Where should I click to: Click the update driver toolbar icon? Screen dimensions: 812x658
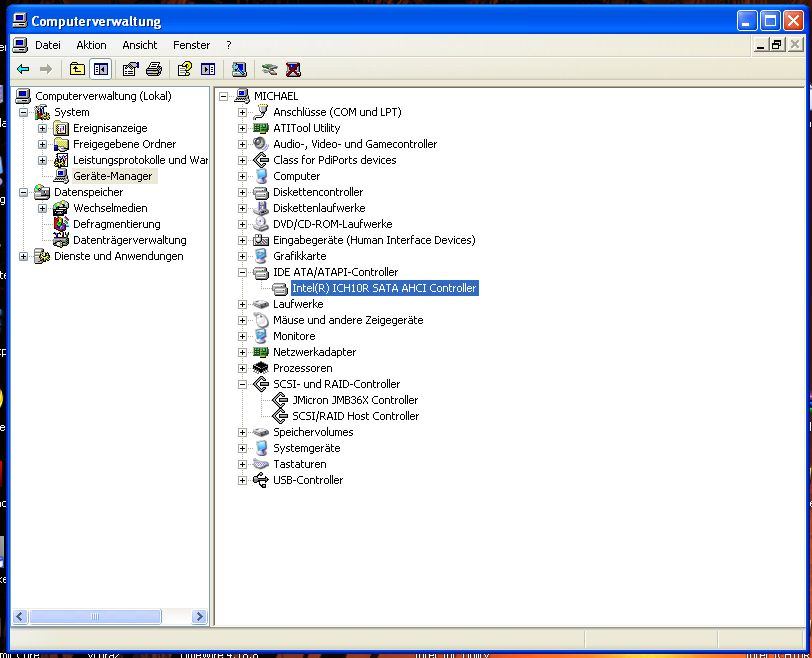click(269, 69)
